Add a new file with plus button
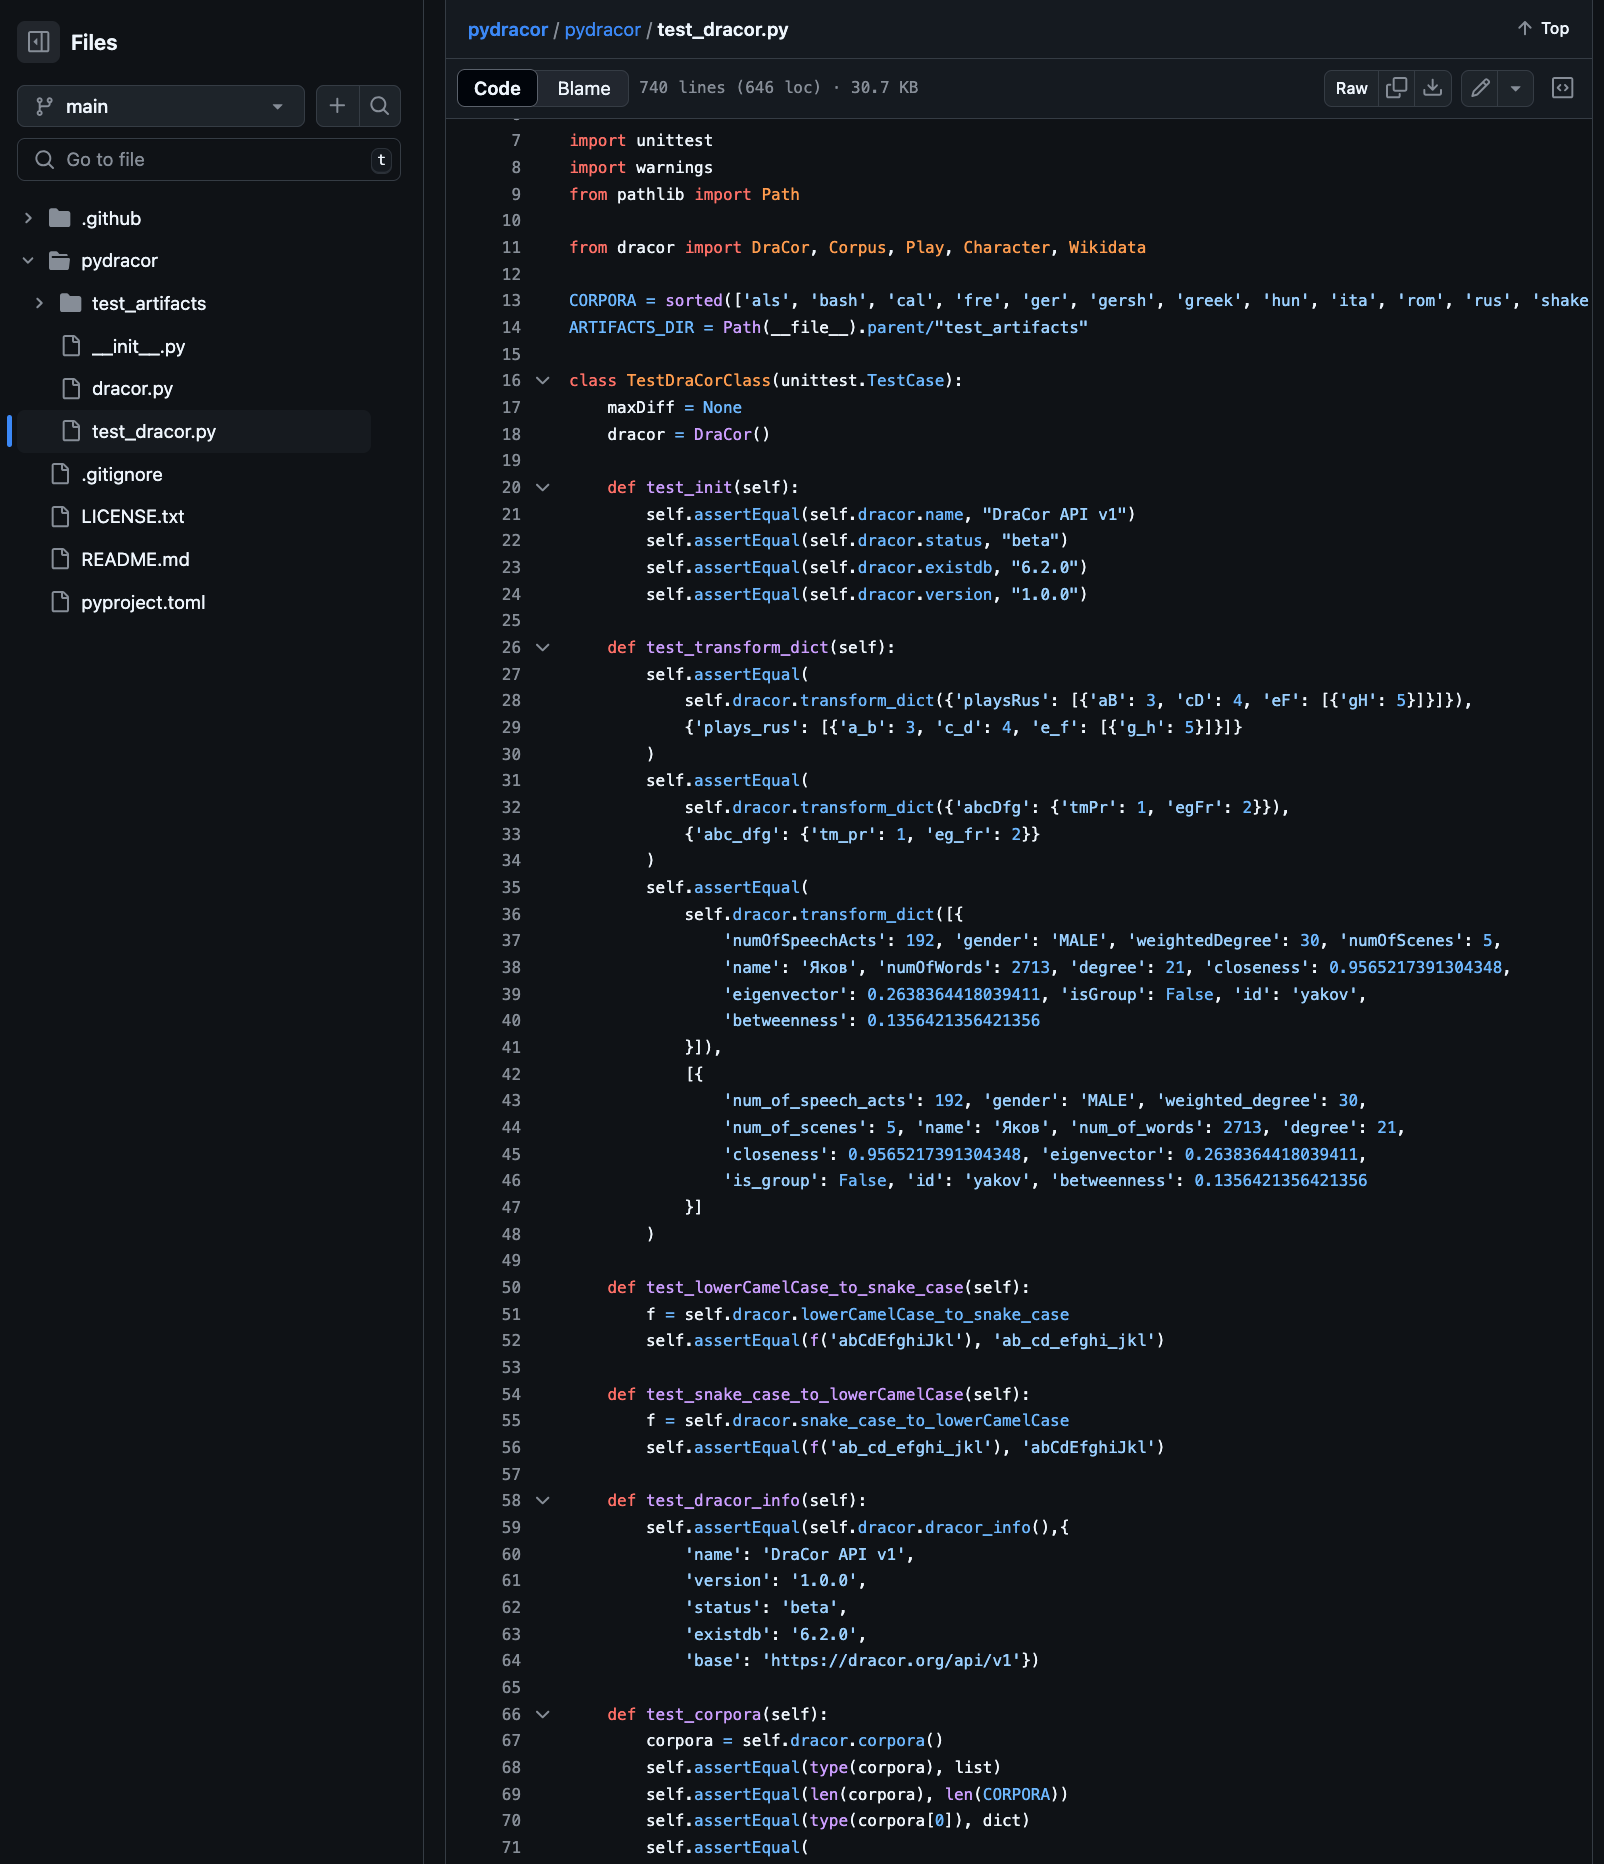Viewport: 1604px width, 1864px height. (x=337, y=106)
